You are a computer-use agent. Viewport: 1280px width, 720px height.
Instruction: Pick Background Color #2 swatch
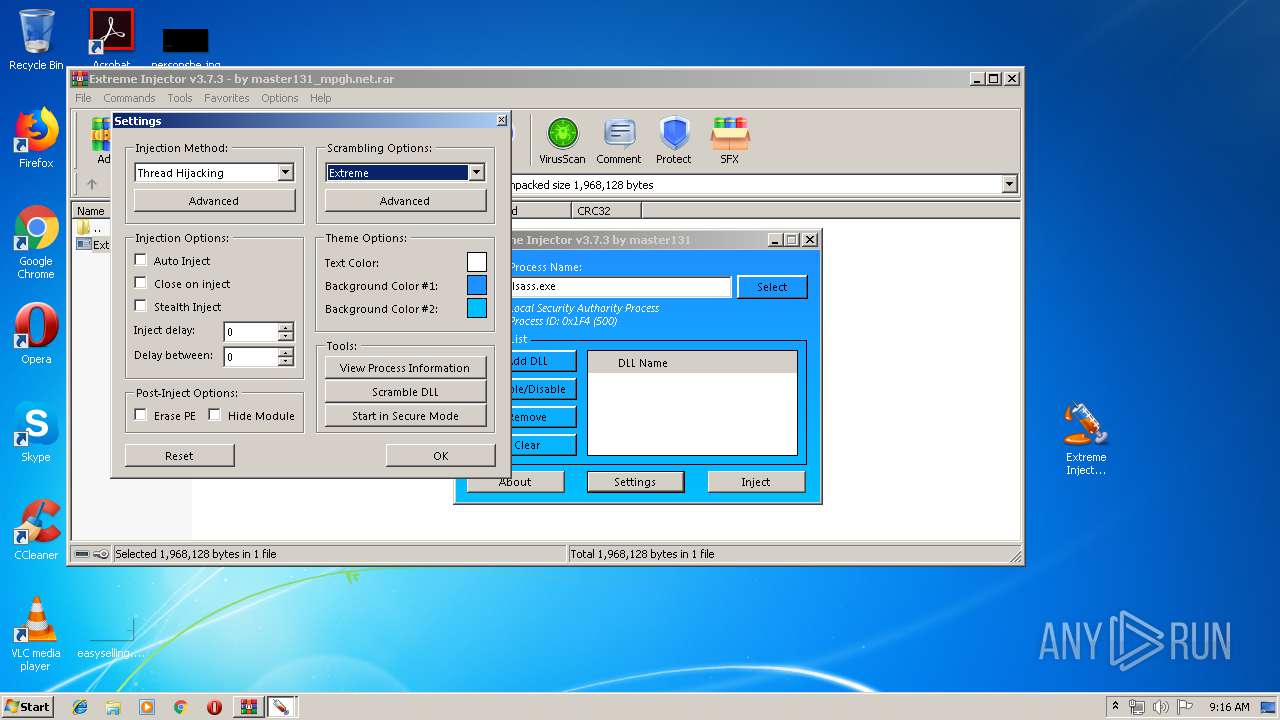[477, 308]
